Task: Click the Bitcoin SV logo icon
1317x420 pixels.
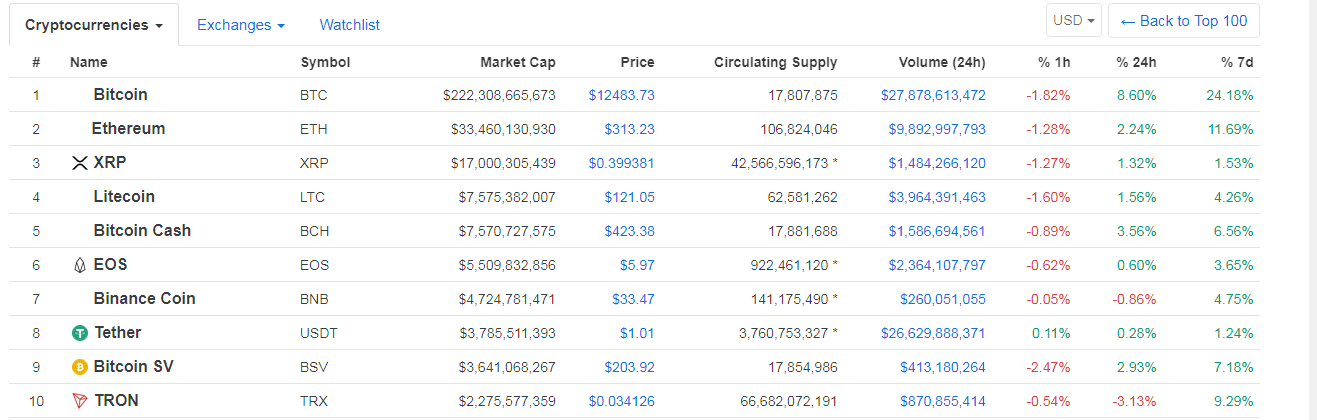Action: tap(80, 367)
